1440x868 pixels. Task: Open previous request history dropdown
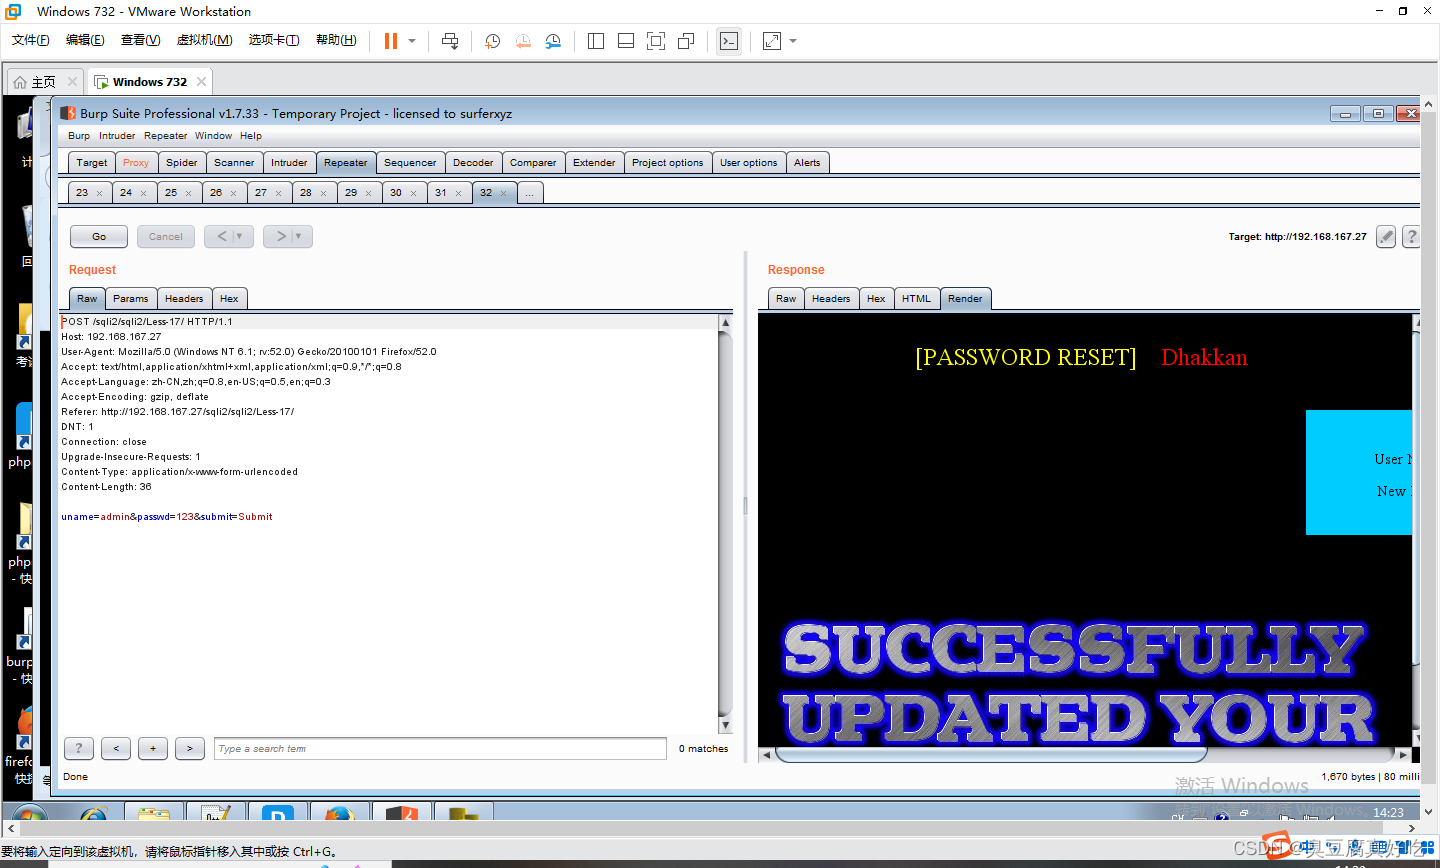point(239,236)
